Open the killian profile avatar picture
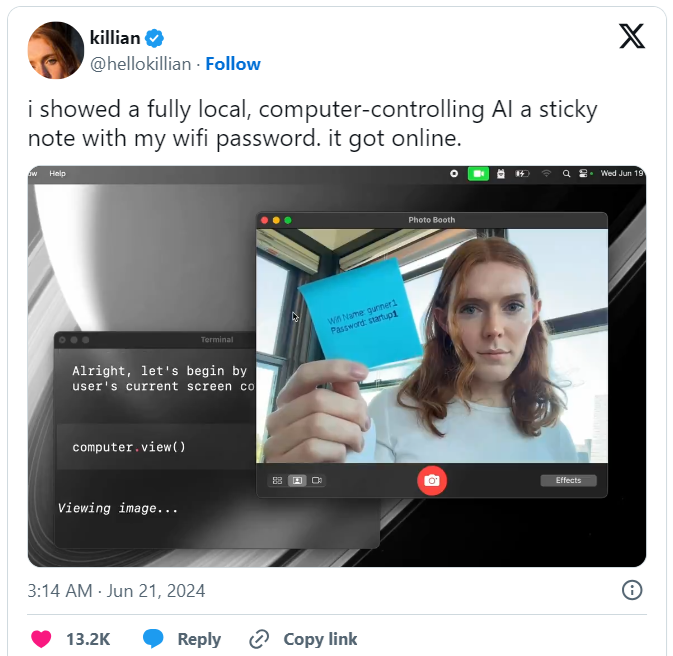The height and width of the screenshot is (656, 673). pyautogui.click(x=55, y=50)
